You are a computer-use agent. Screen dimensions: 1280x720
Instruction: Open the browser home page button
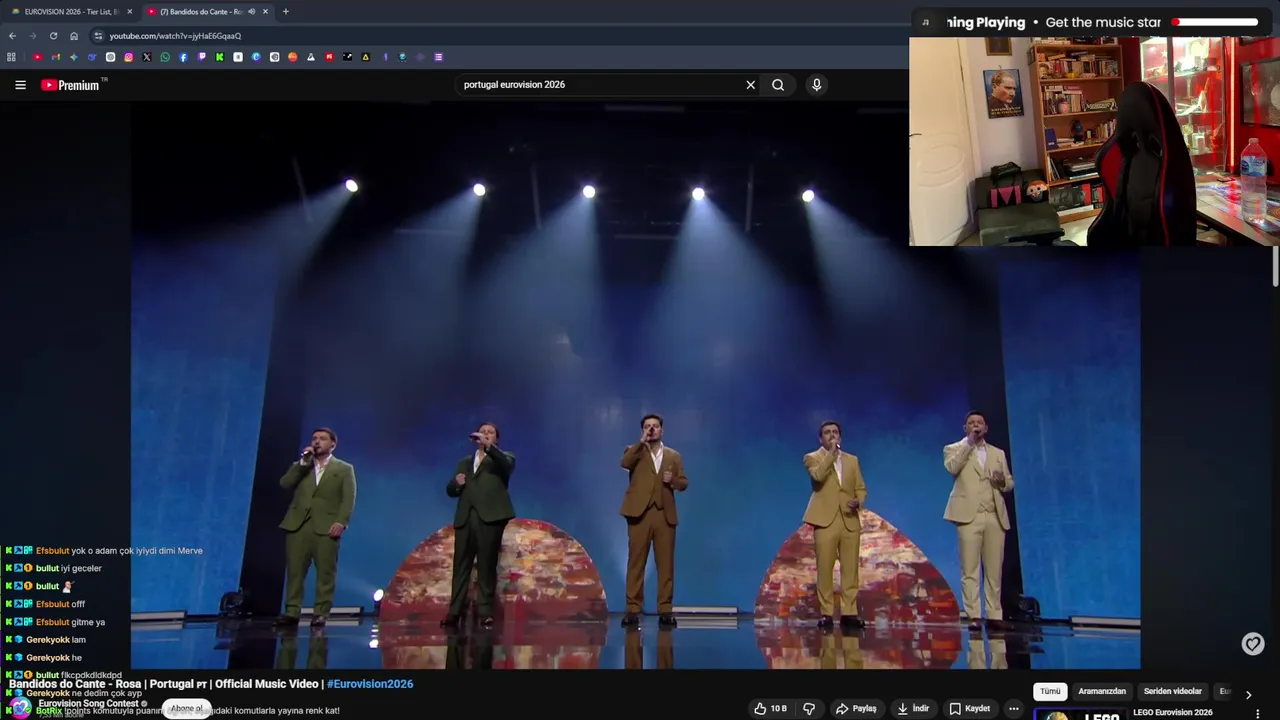pyautogui.click(x=73, y=36)
